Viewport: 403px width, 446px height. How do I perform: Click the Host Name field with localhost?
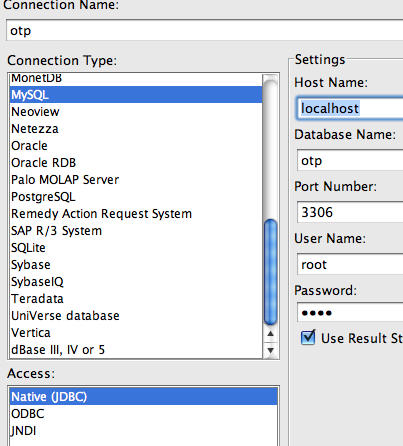click(x=350, y=108)
